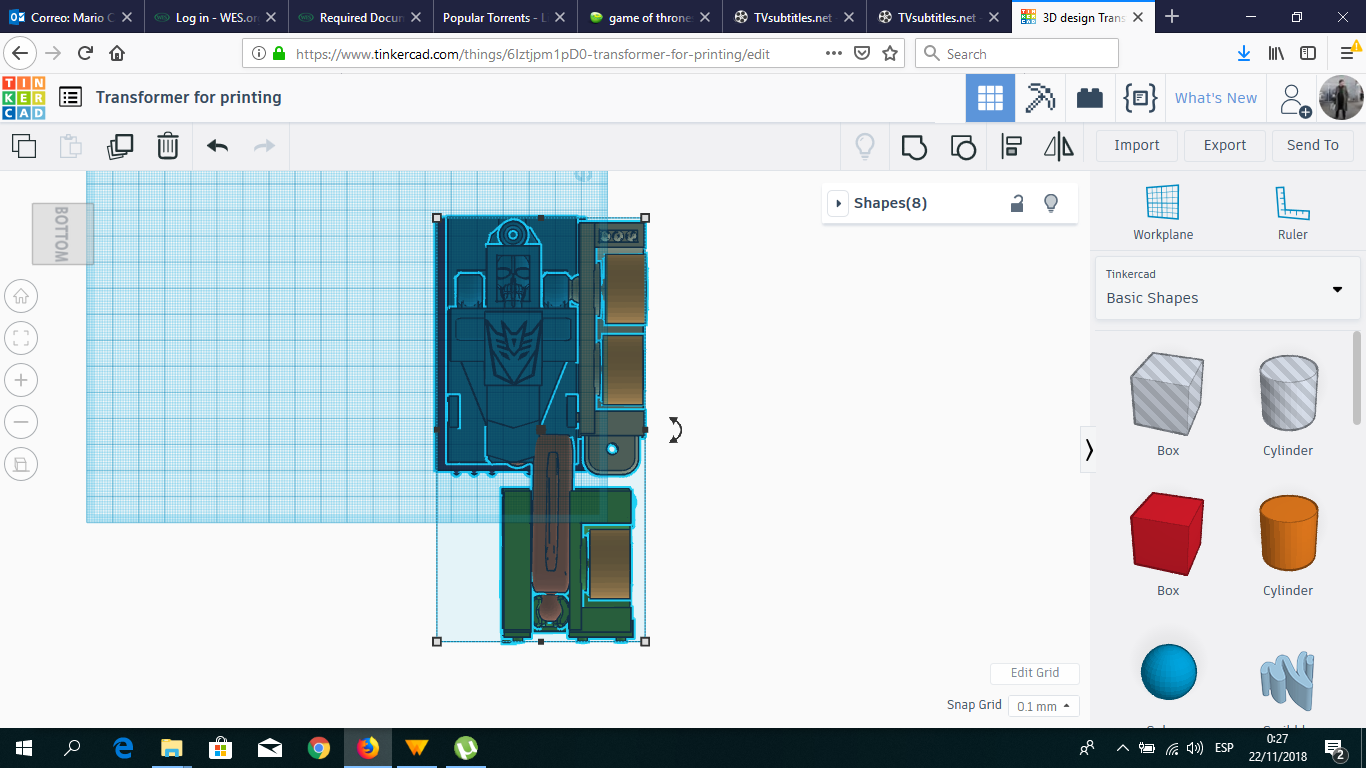This screenshot has height=768, width=1366.
Task: Expand the Shapes(8) inspector panel
Action: pyautogui.click(x=839, y=203)
